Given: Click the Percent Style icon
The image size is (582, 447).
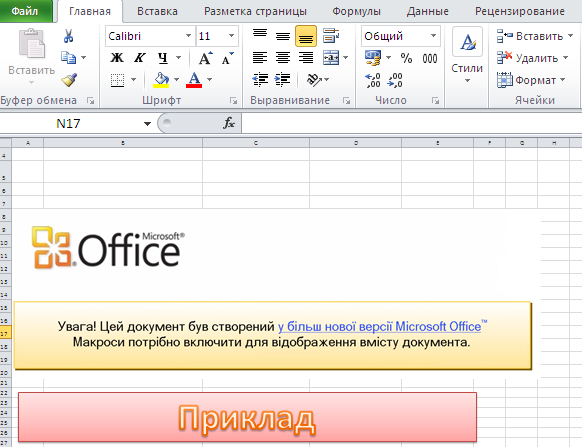Looking at the screenshot, I should 406,58.
